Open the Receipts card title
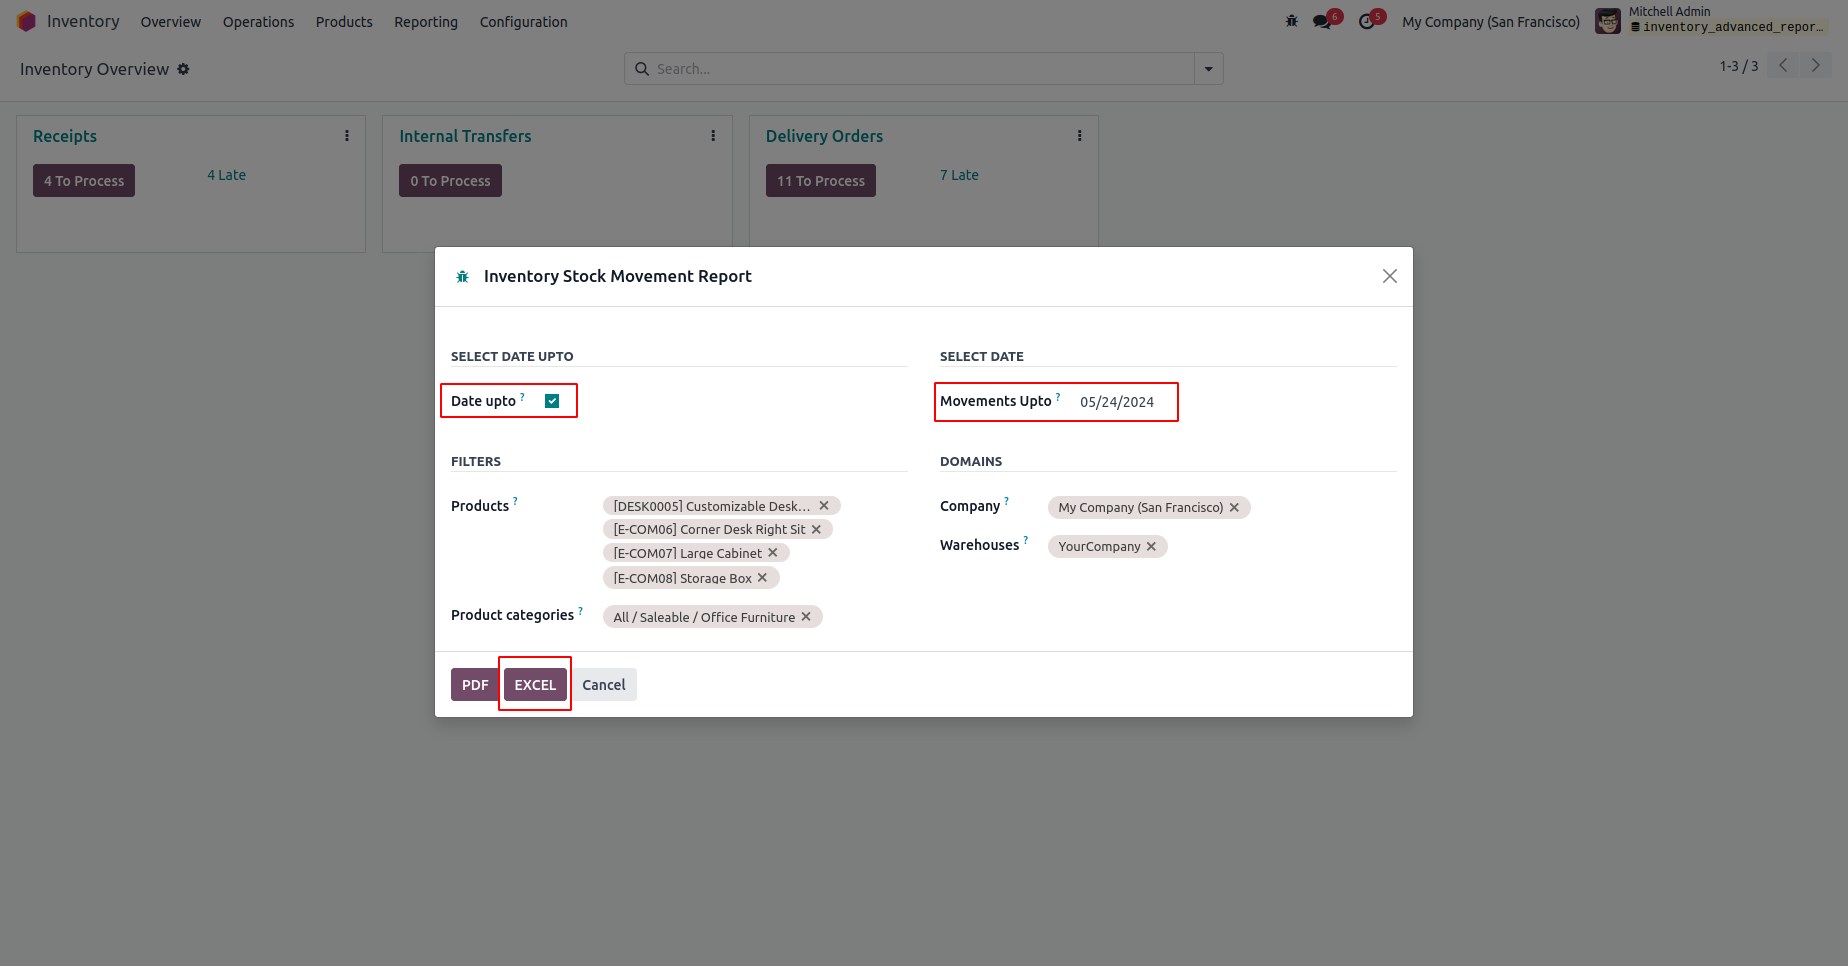 pos(65,136)
